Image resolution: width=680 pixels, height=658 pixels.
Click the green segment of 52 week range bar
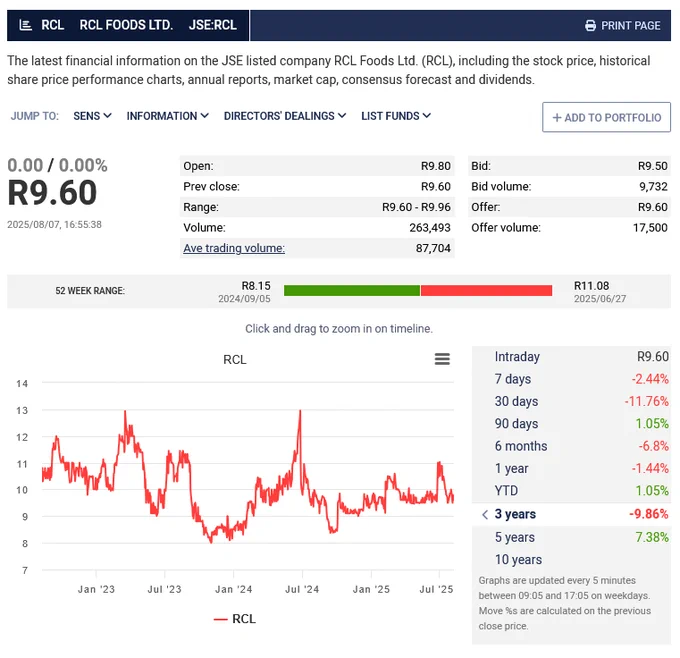click(352, 290)
